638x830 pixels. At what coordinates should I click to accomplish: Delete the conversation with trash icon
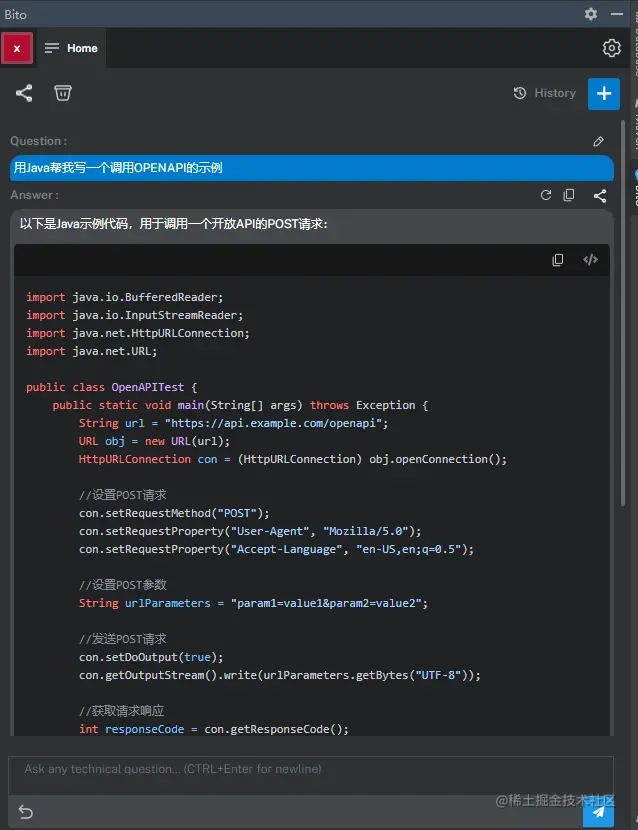62,93
